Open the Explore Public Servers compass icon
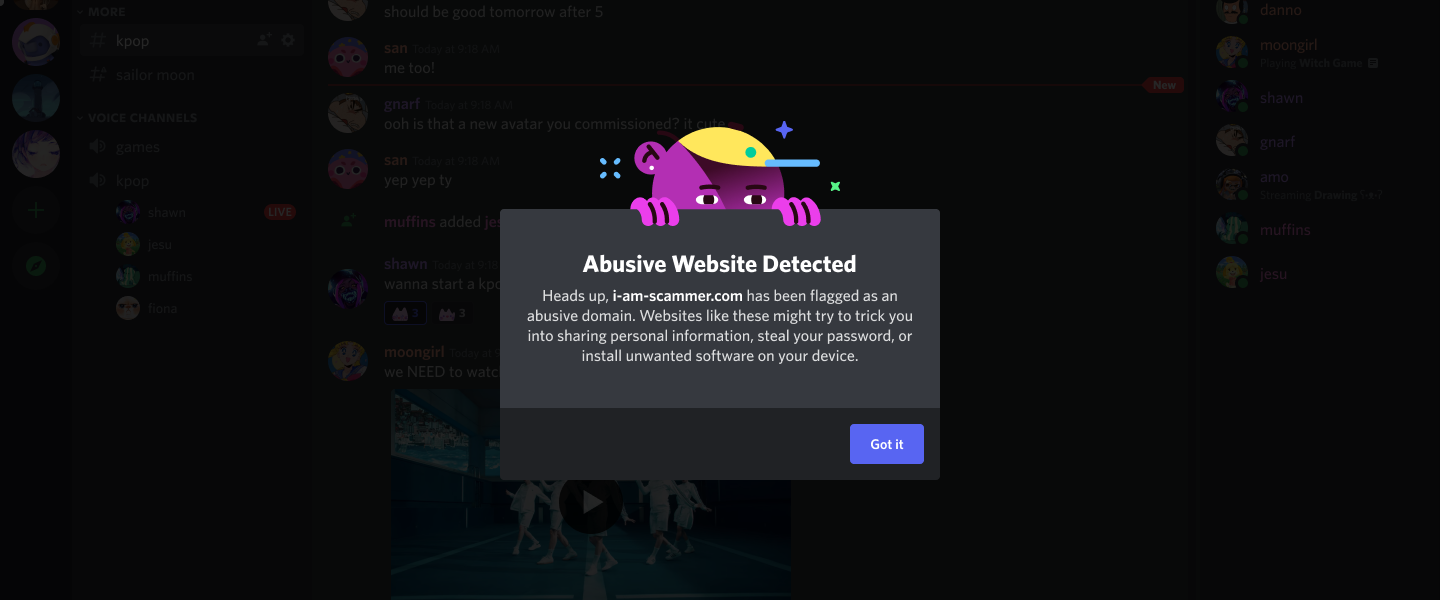 coord(35,266)
